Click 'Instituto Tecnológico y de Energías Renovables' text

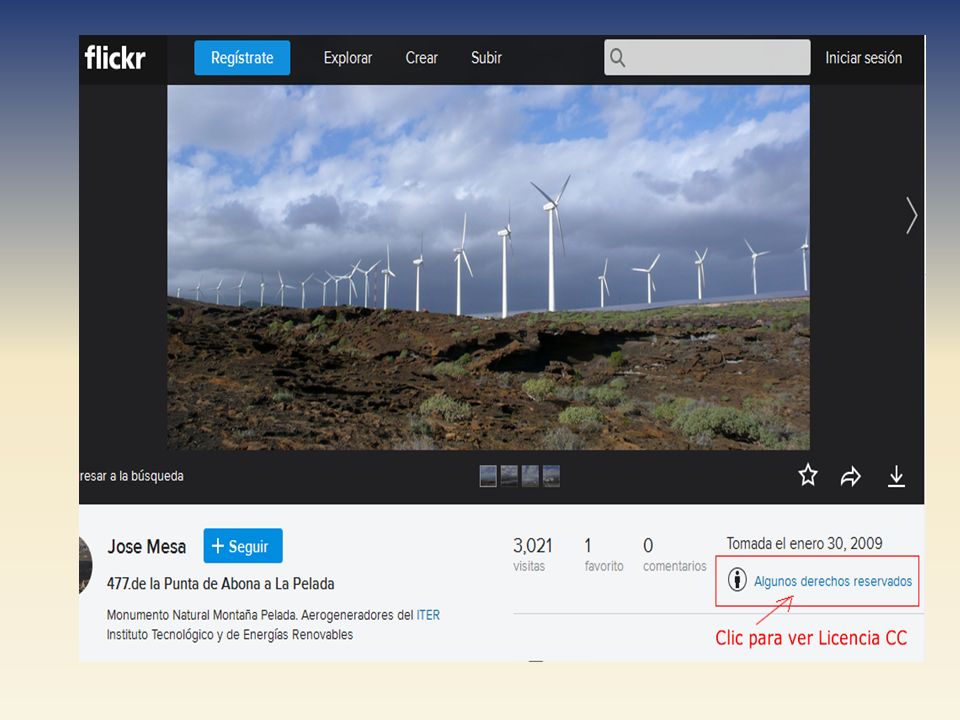click(x=230, y=634)
